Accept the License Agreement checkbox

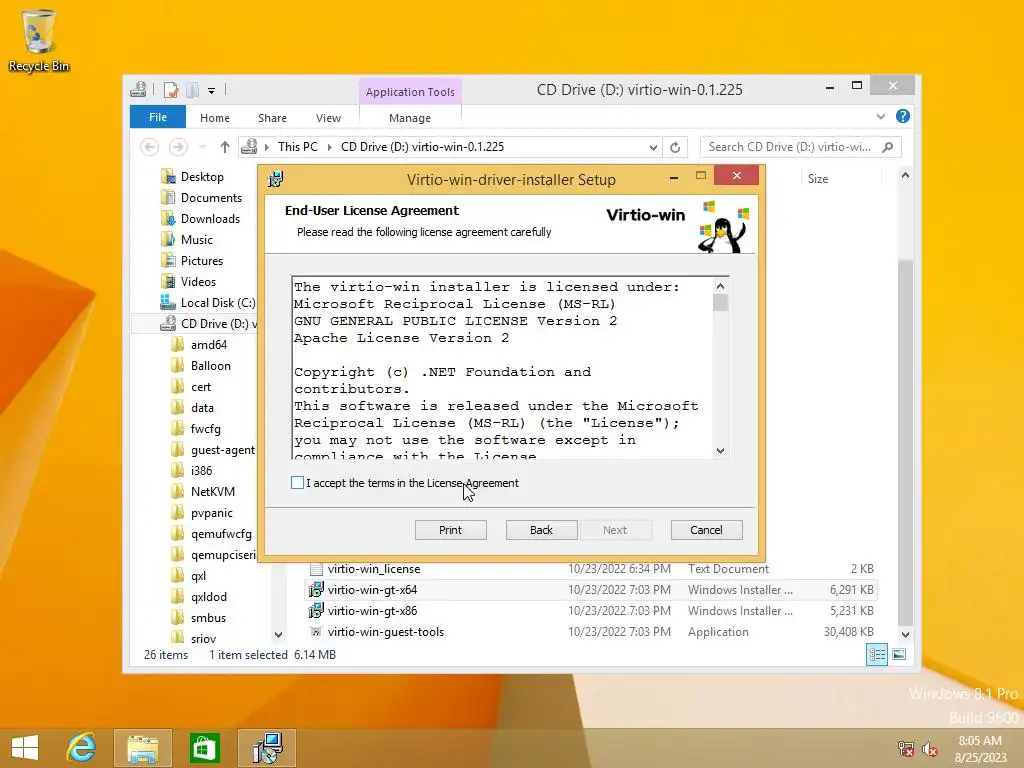[x=297, y=483]
